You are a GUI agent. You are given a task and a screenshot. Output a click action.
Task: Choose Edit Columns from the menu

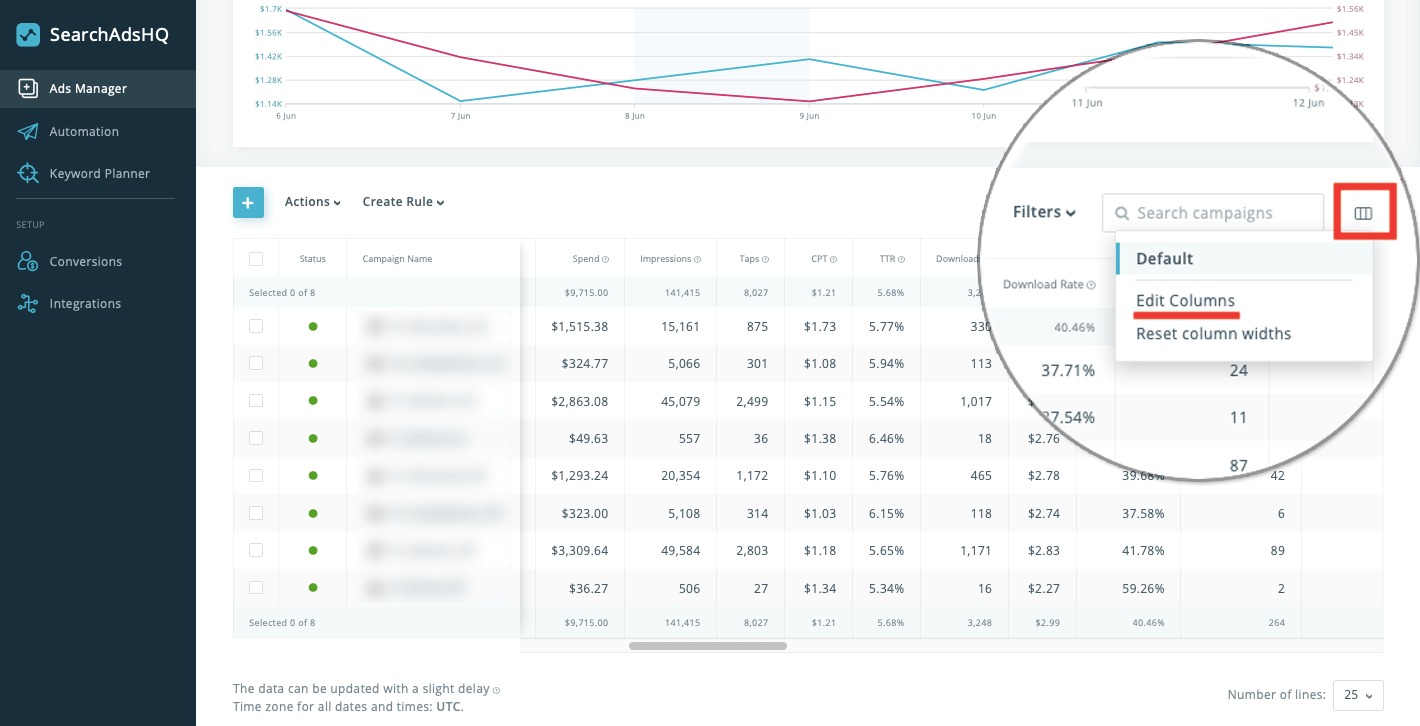point(1187,300)
